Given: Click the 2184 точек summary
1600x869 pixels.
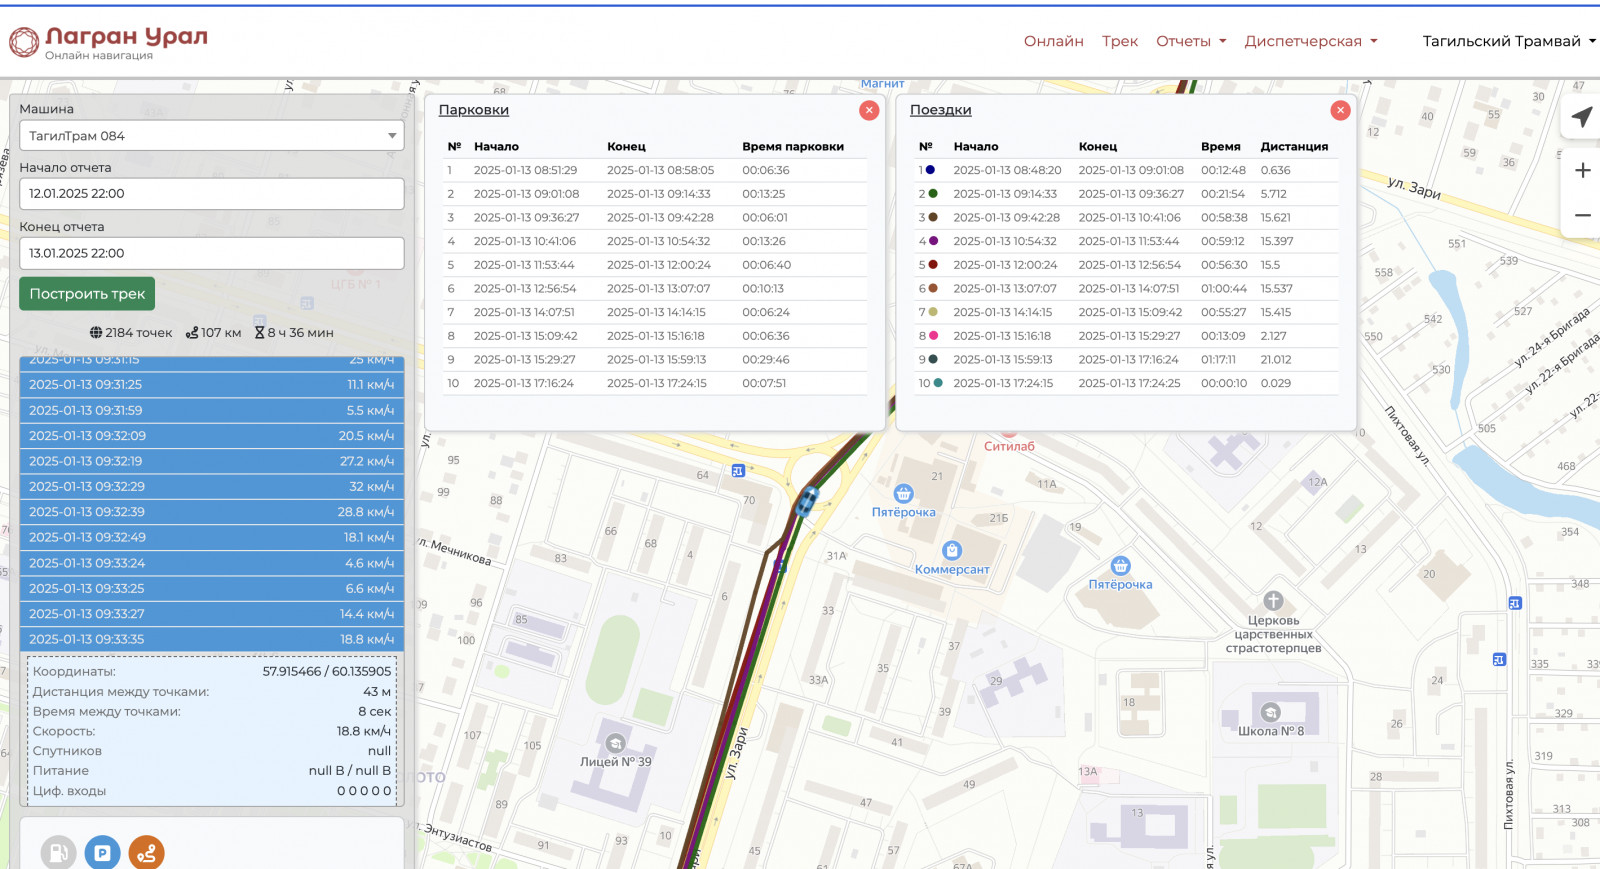Looking at the screenshot, I should 131,333.
